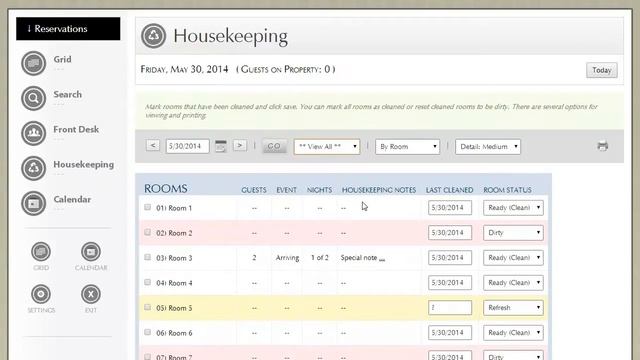
Task: Go to next day arrow button
Action: coord(240,145)
